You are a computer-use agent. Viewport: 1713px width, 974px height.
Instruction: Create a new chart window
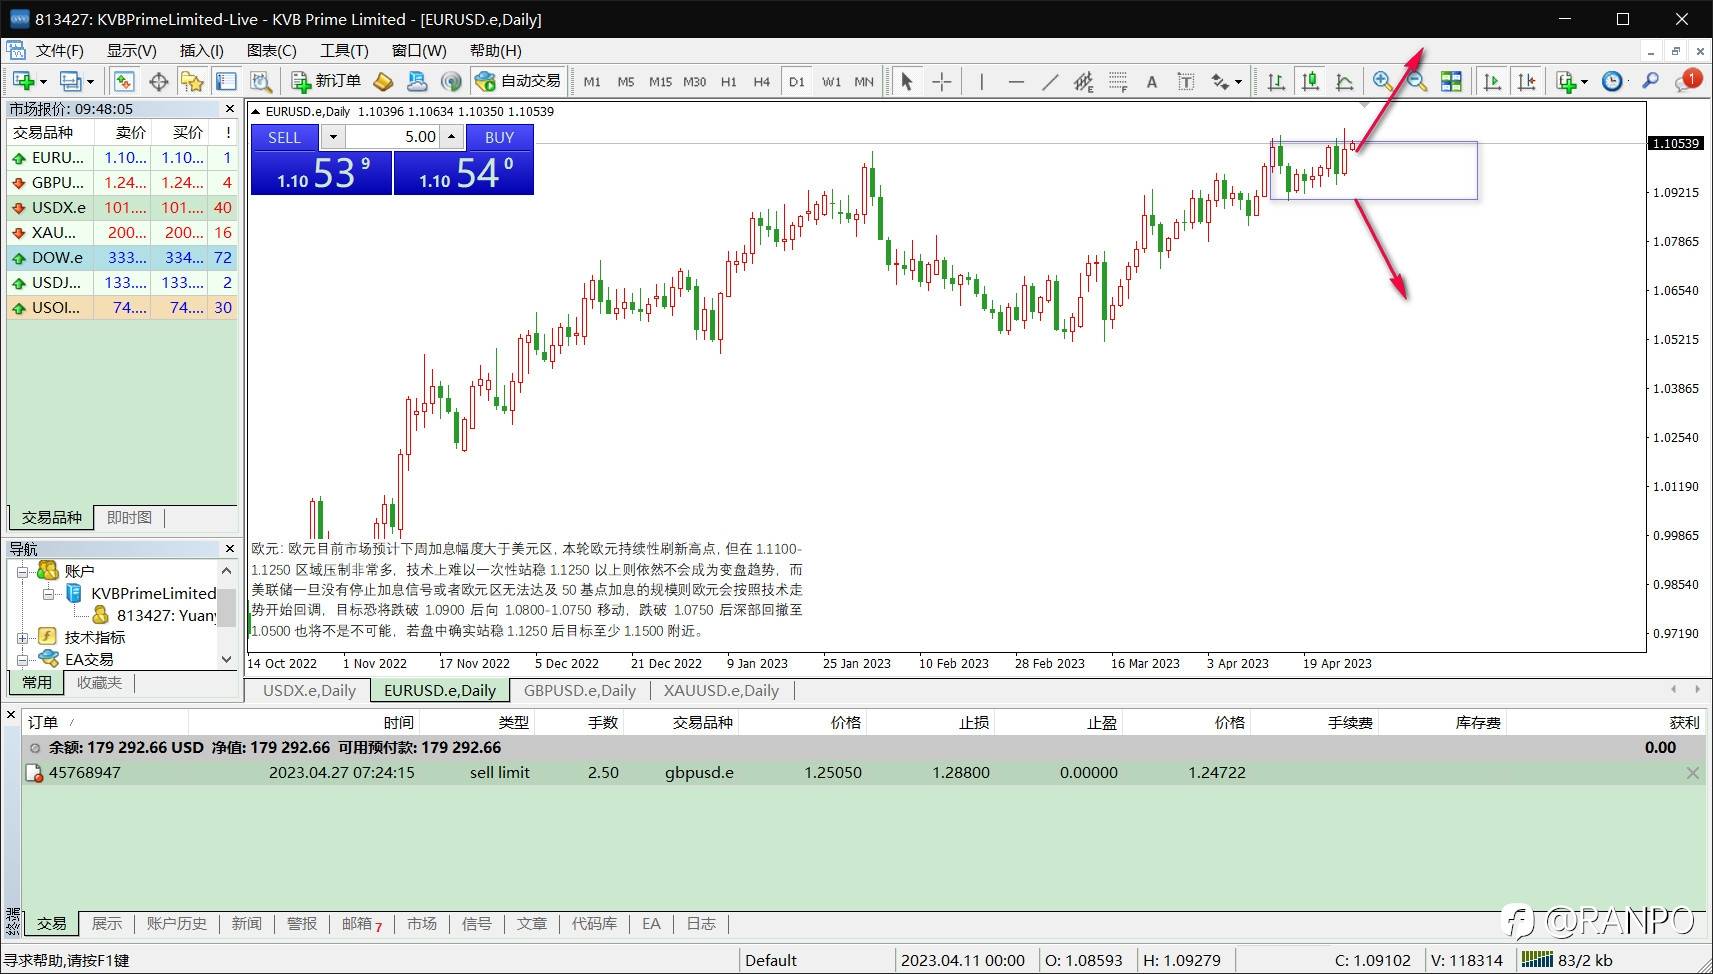(23, 81)
